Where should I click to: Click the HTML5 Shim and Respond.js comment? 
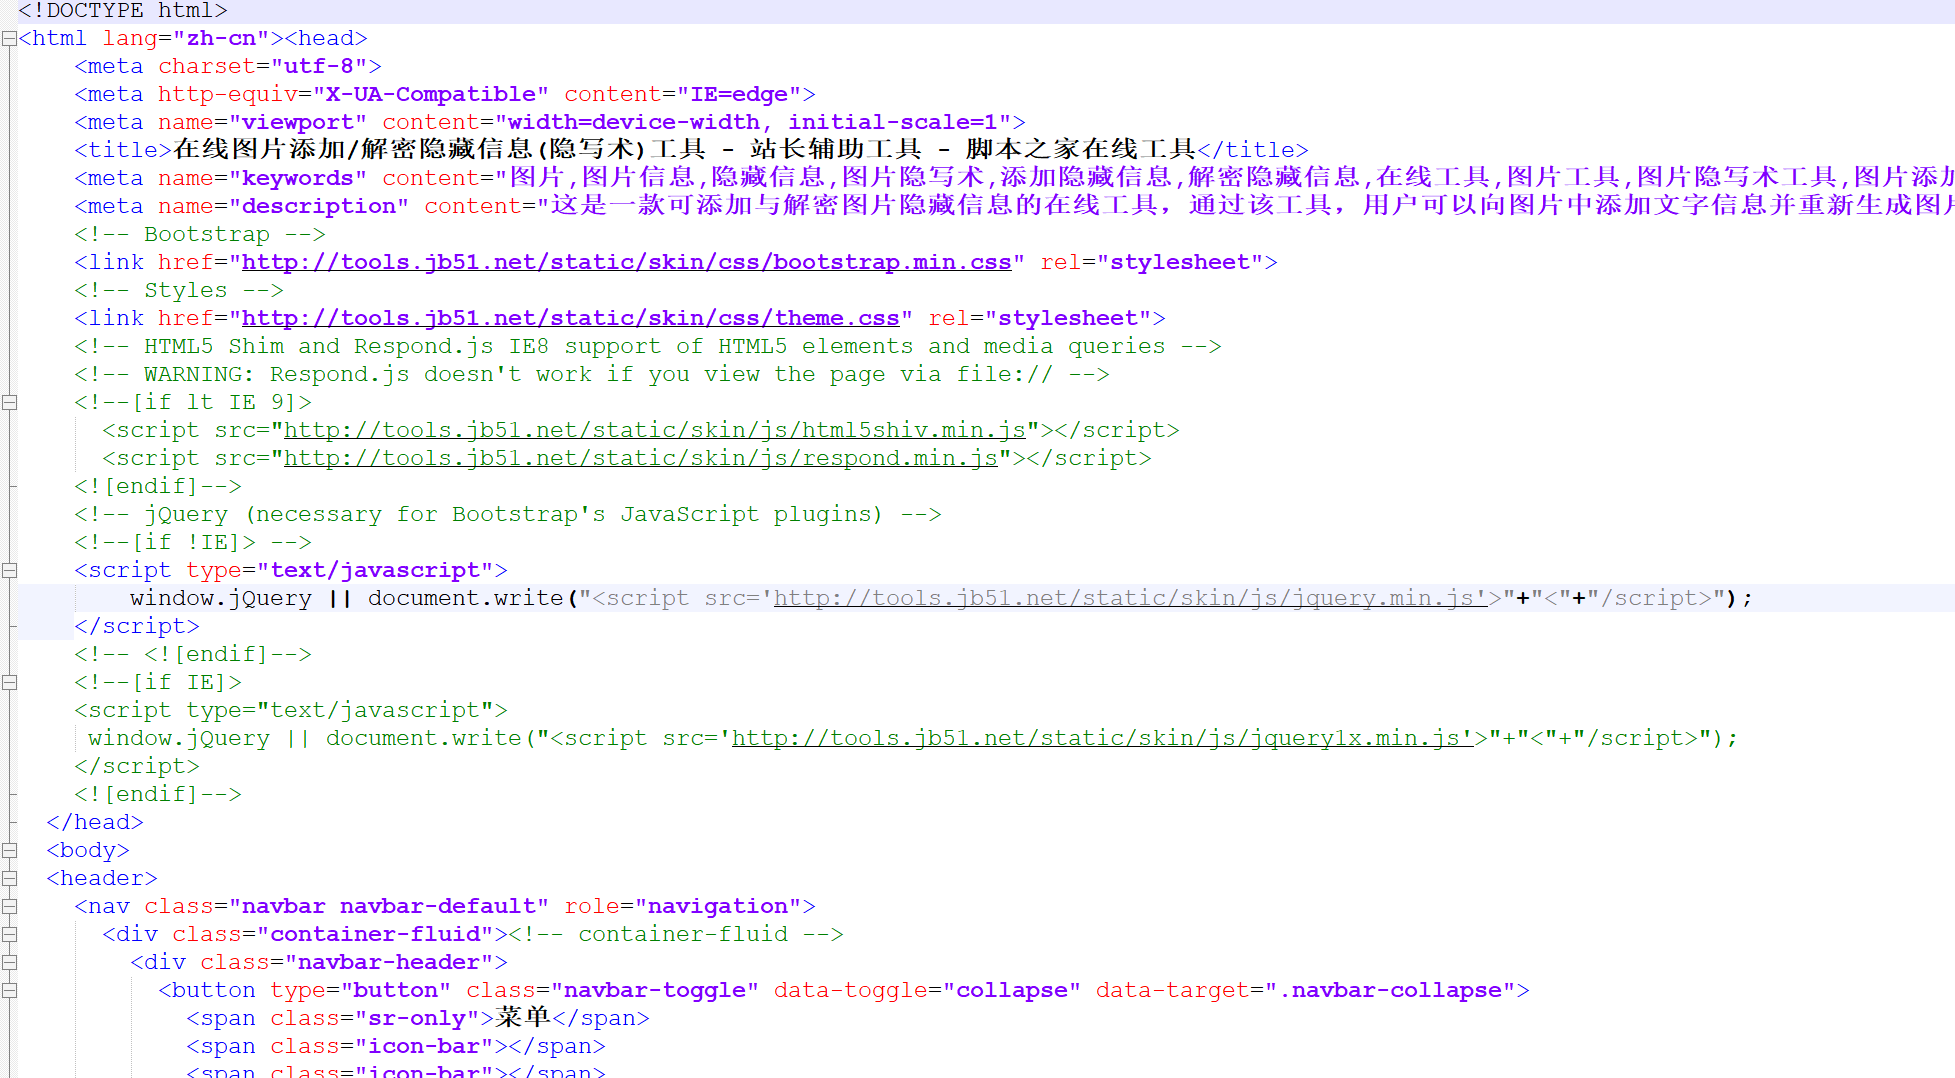(648, 346)
